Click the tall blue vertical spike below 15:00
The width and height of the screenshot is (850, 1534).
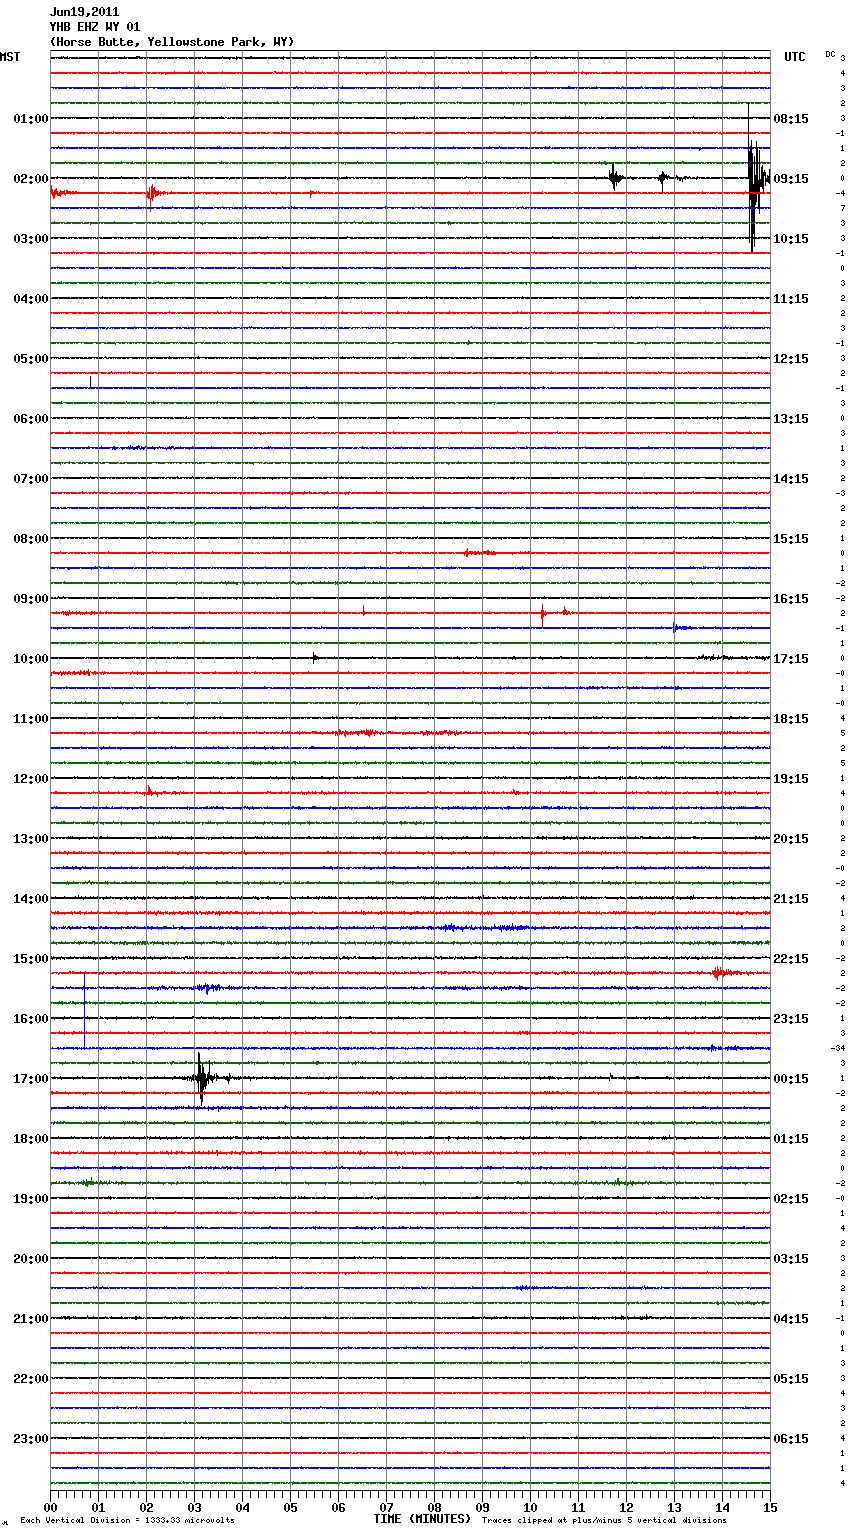click(84, 1010)
